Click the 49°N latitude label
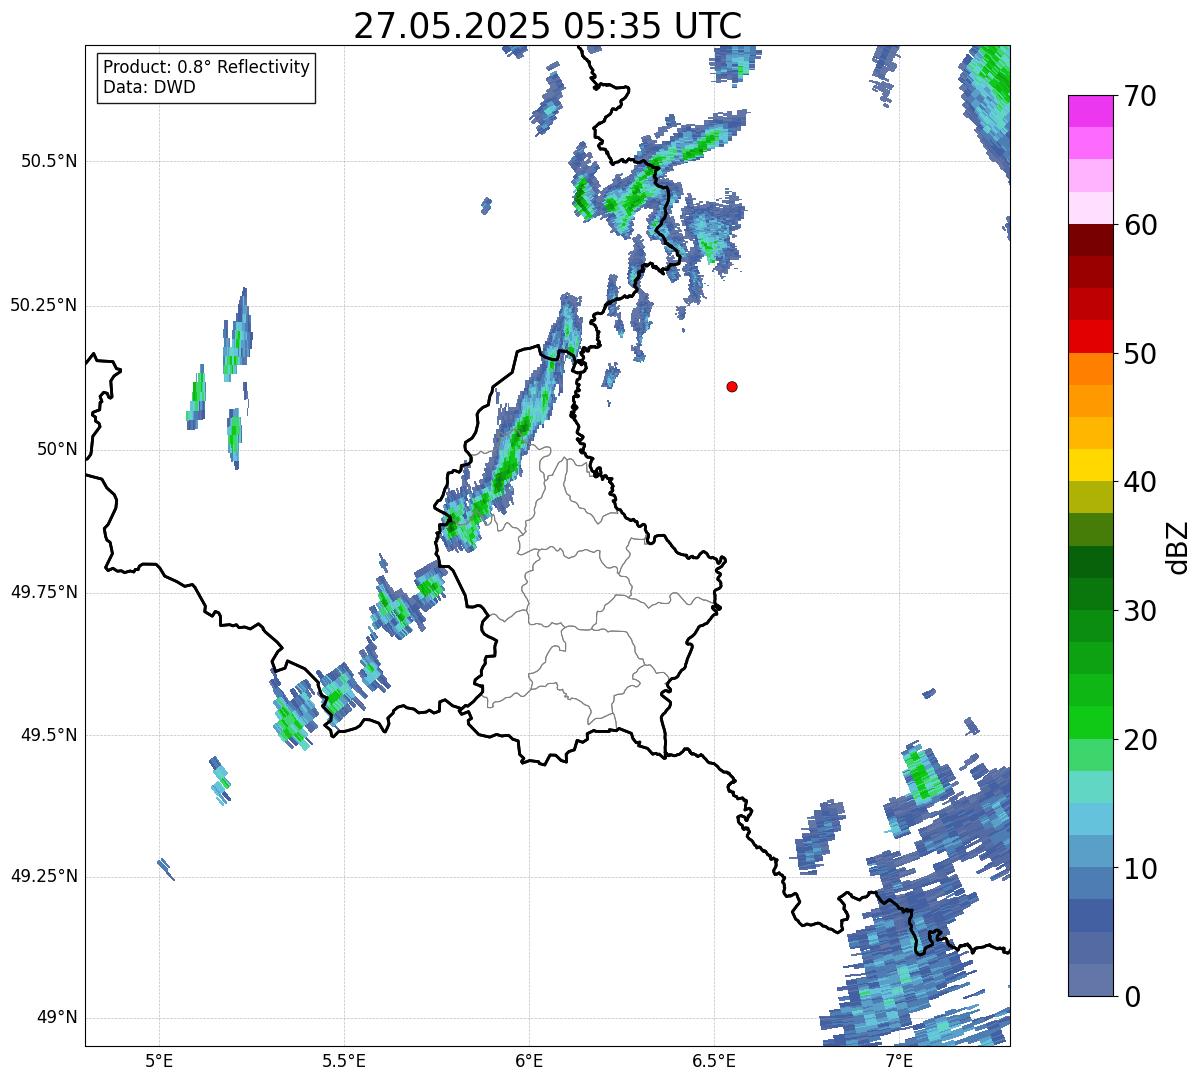The image size is (1202, 1081). click(57, 1018)
